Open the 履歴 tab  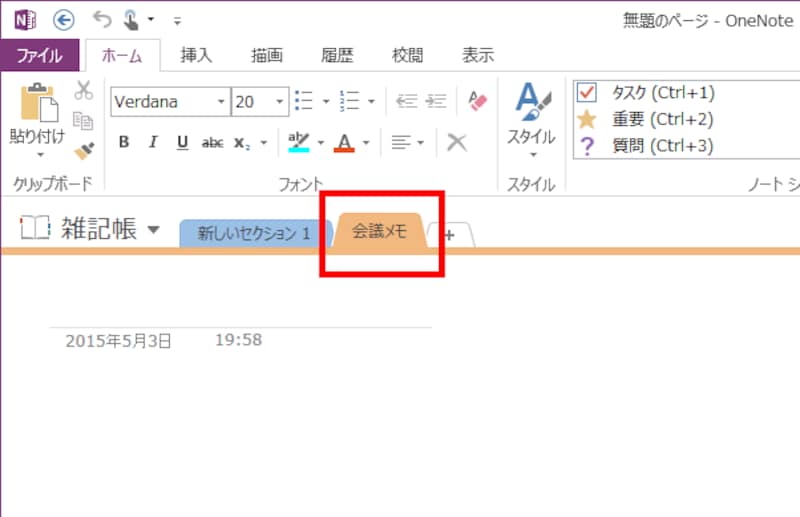click(337, 55)
